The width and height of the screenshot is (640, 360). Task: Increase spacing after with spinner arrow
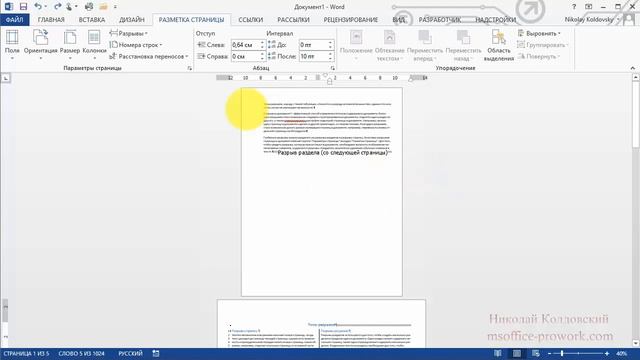[331, 54]
